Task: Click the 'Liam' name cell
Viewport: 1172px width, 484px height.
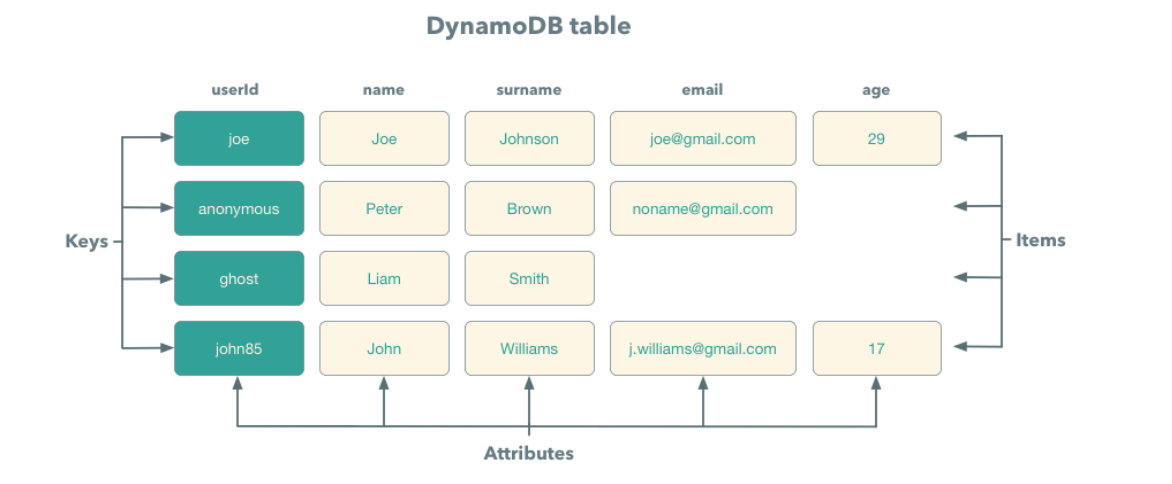Action: pos(384,279)
